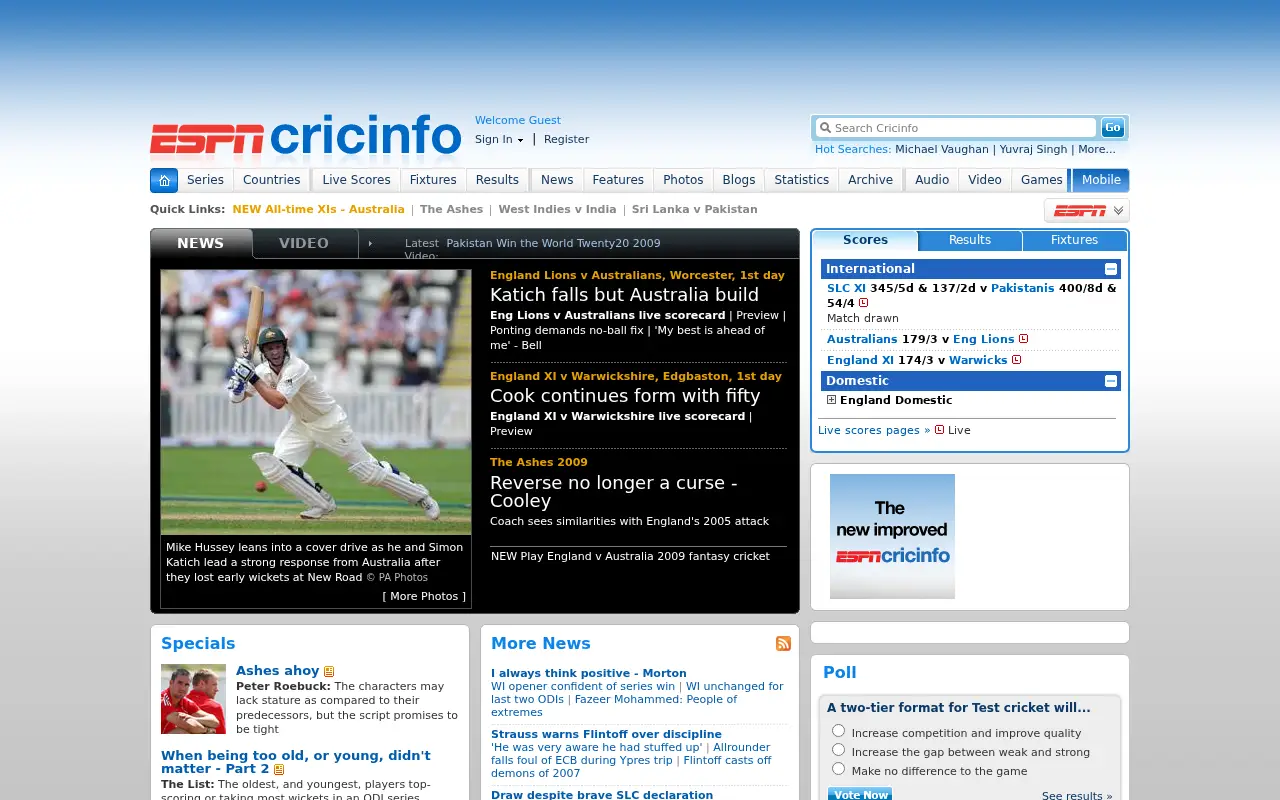
Task: Click the search magnifier icon
Action: coord(825,128)
